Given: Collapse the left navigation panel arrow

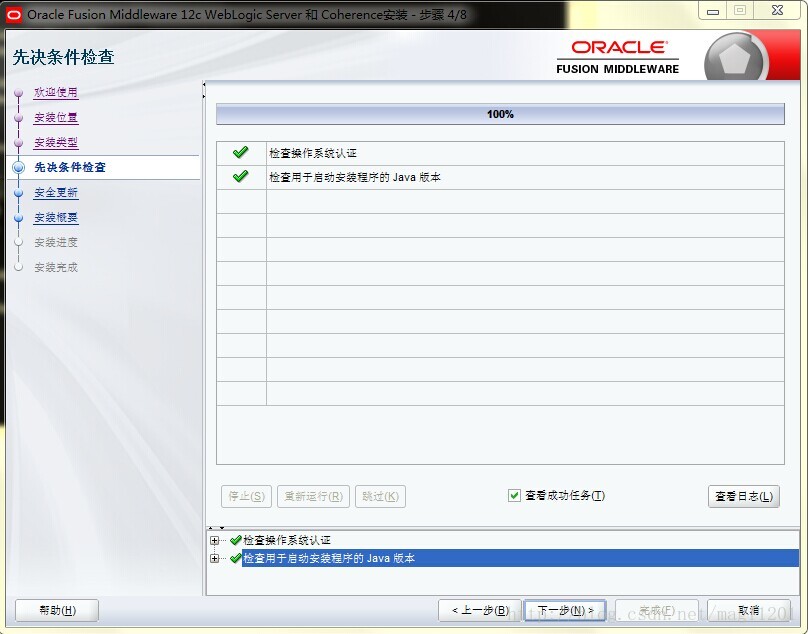Looking at the screenshot, I should [204, 84].
